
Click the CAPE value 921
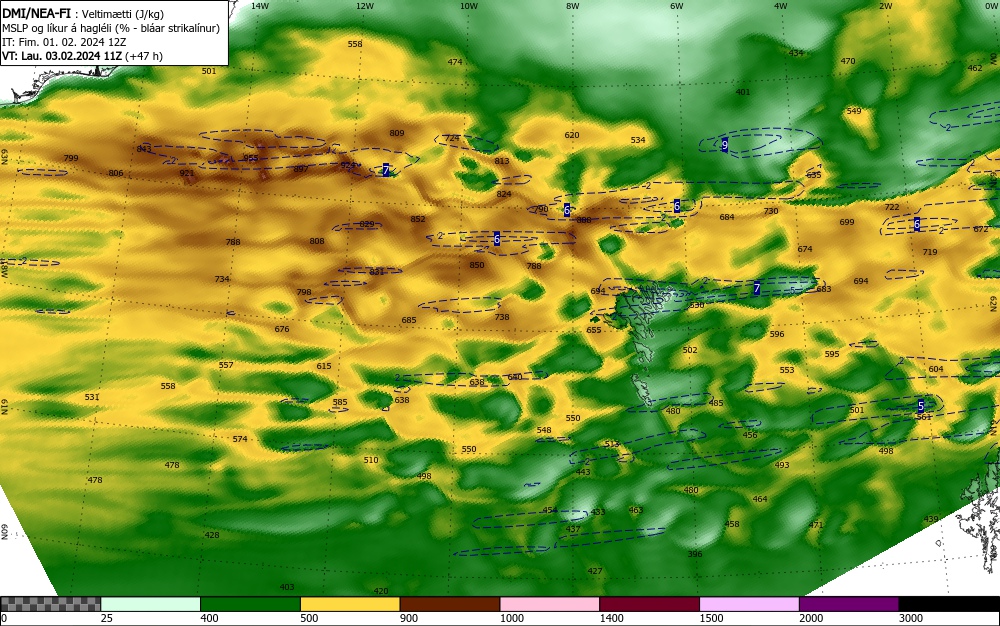pyautogui.click(x=187, y=173)
